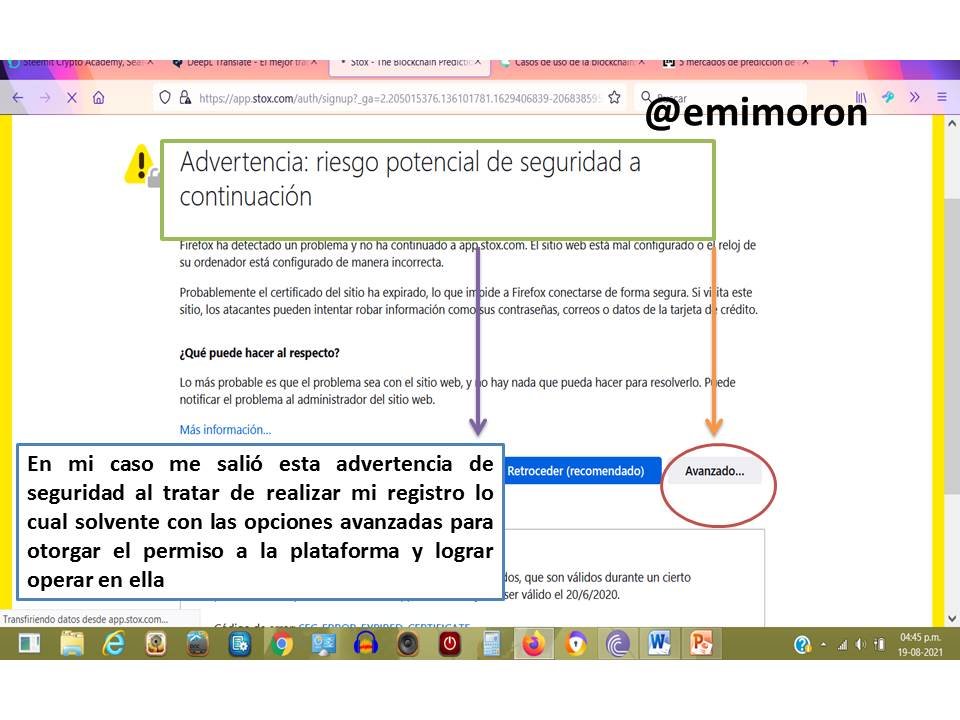Viewport: 960px width, 720px height.
Task: Close the DeepL Translate tab
Action: click(314, 62)
